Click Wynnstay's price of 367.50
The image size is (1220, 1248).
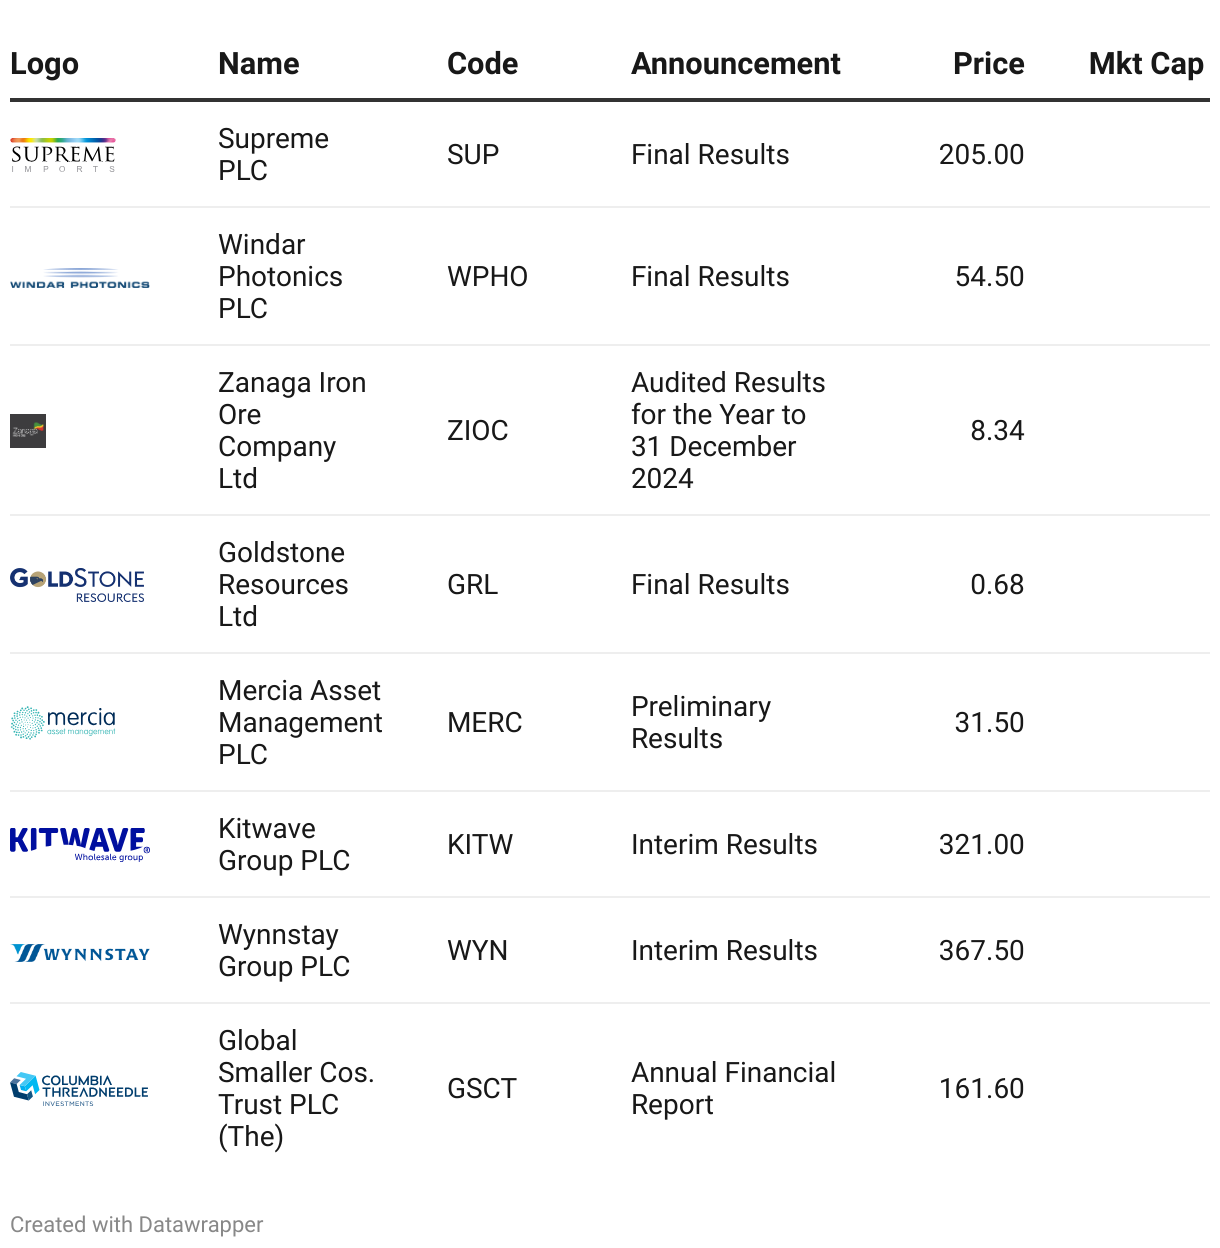(981, 950)
